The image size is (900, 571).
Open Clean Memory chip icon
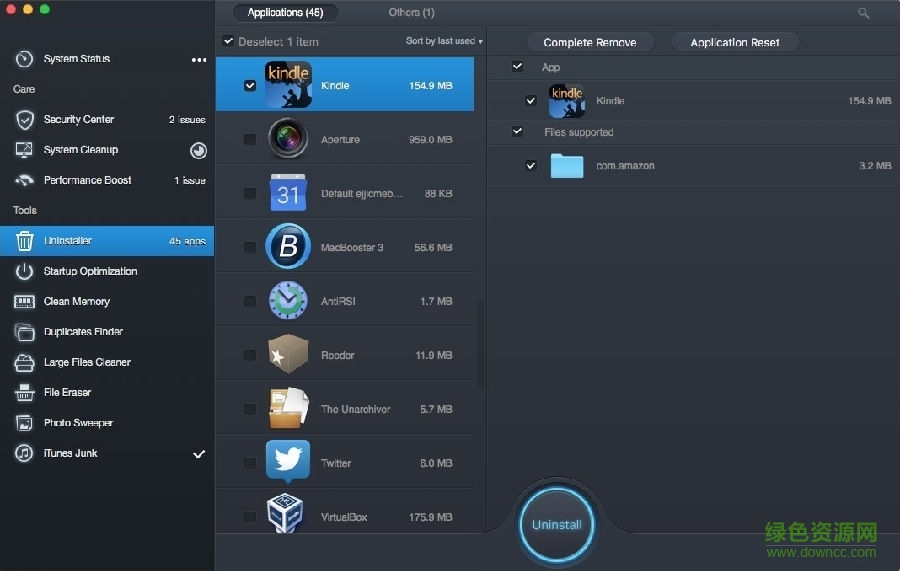click(x=24, y=301)
